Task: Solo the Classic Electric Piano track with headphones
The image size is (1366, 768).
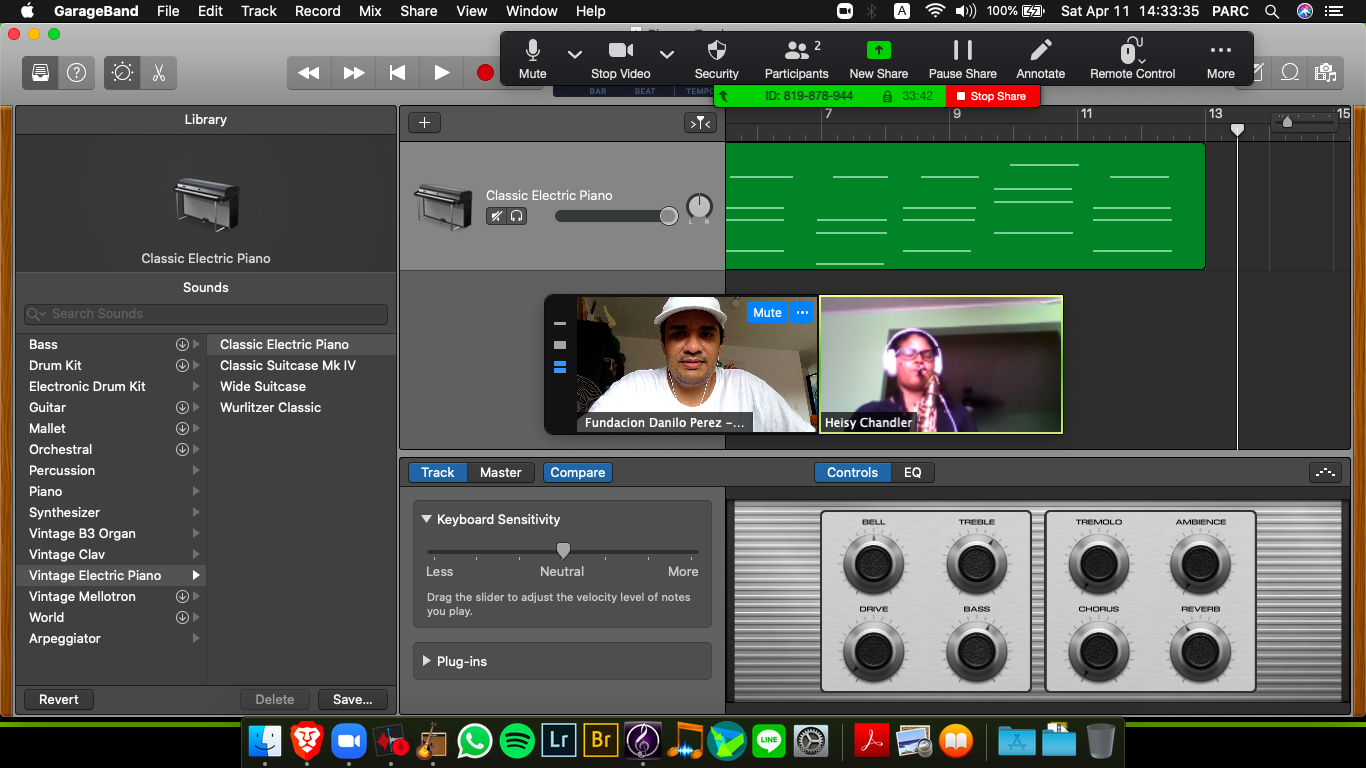Action: (x=517, y=216)
